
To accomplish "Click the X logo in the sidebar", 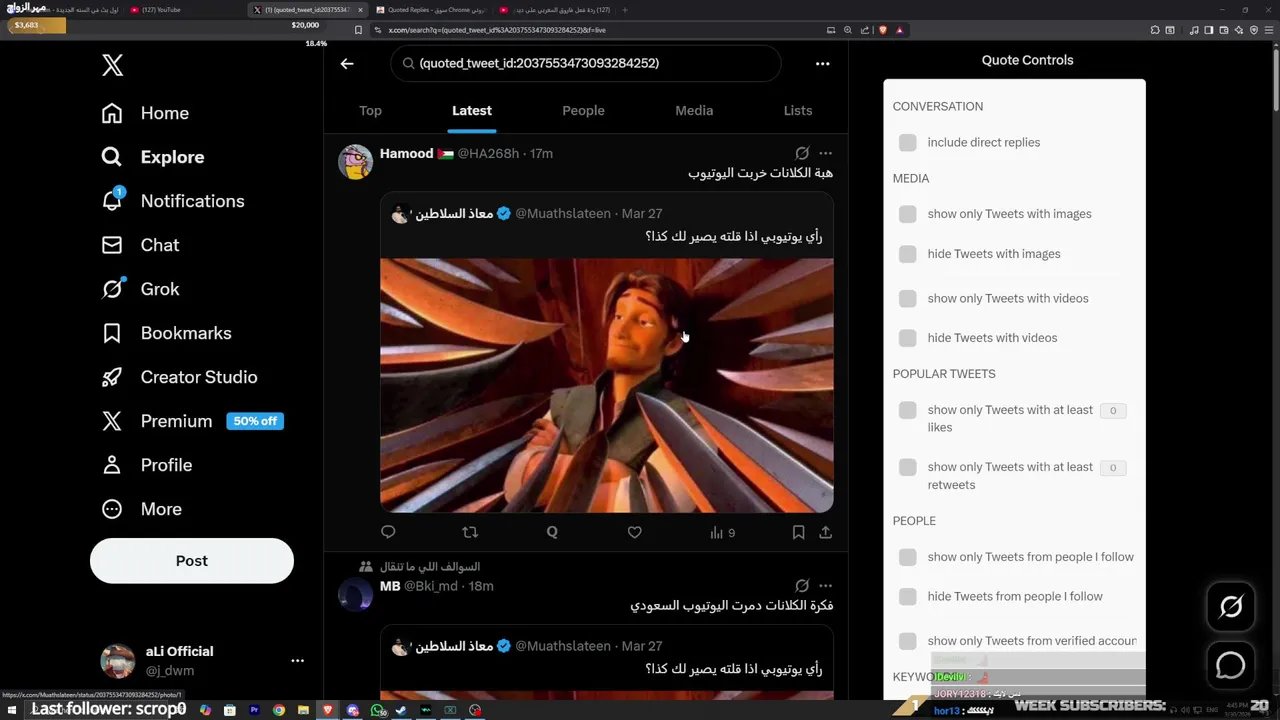I will click(x=112, y=66).
